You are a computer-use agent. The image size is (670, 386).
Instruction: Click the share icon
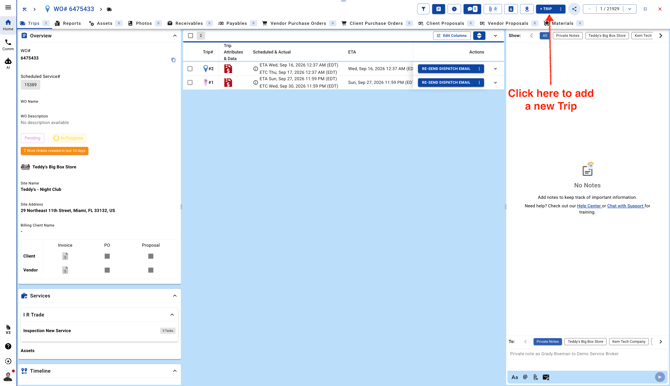574,9
